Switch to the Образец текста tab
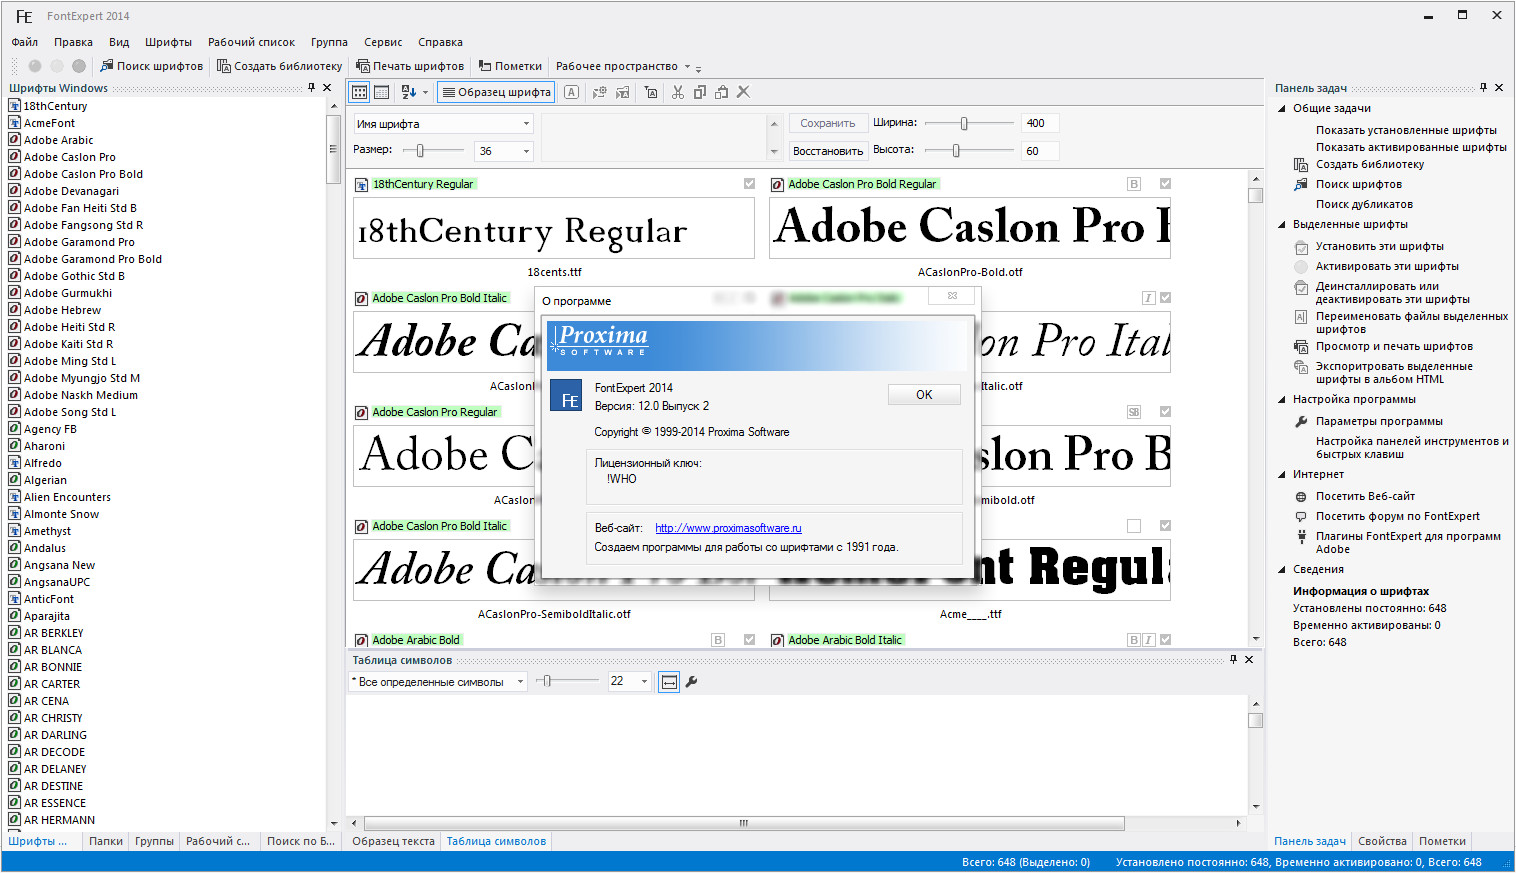Screen dimensions: 1516x873 (x=393, y=841)
